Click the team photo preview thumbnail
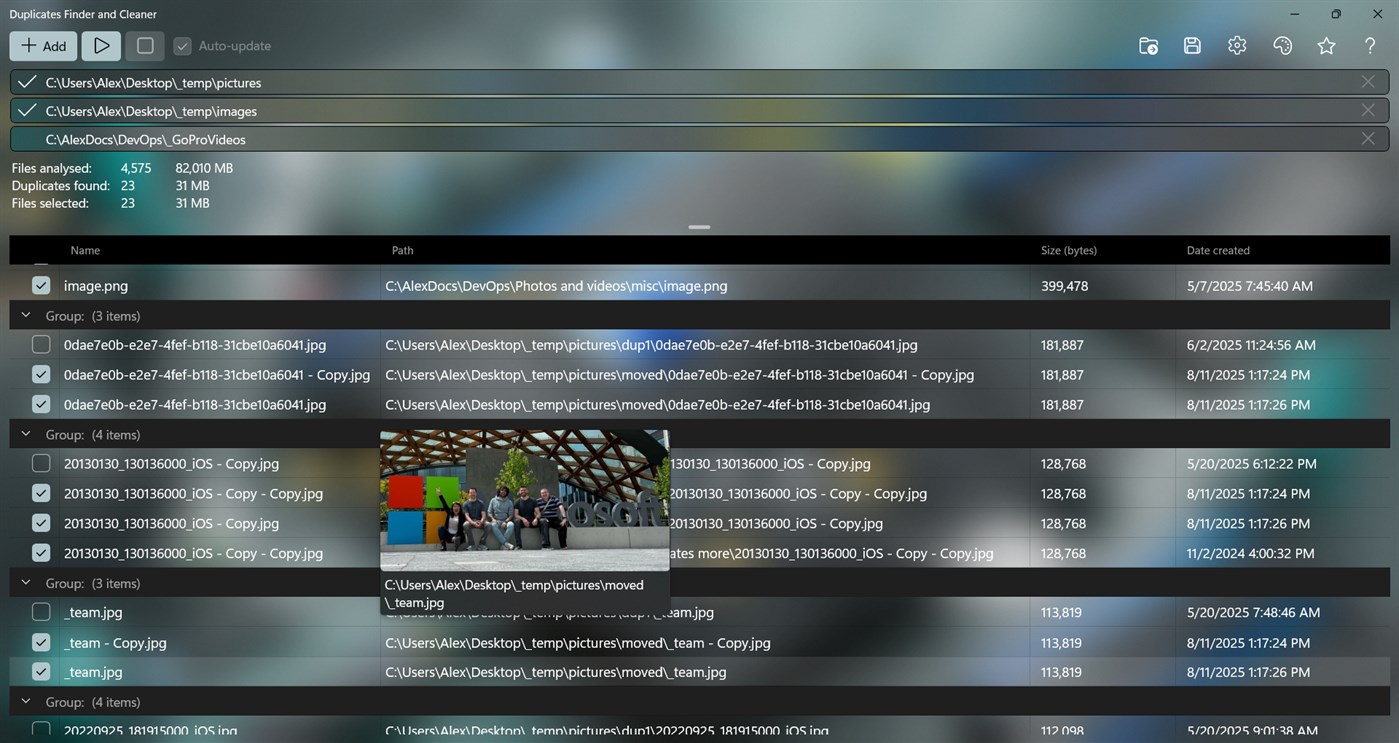 (523, 500)
